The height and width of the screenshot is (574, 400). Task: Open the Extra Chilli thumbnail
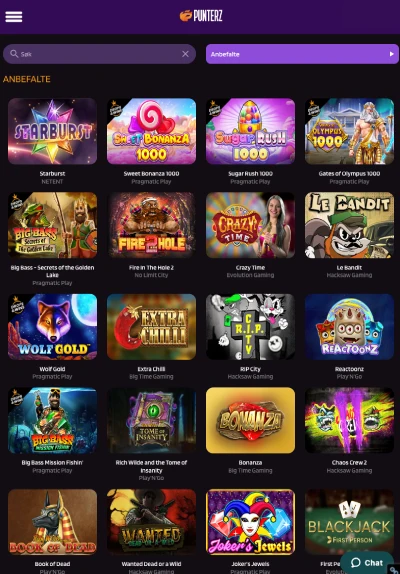click(151, 327)
